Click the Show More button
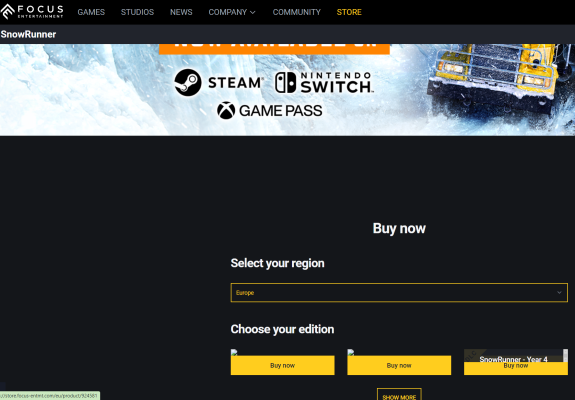 399,396
